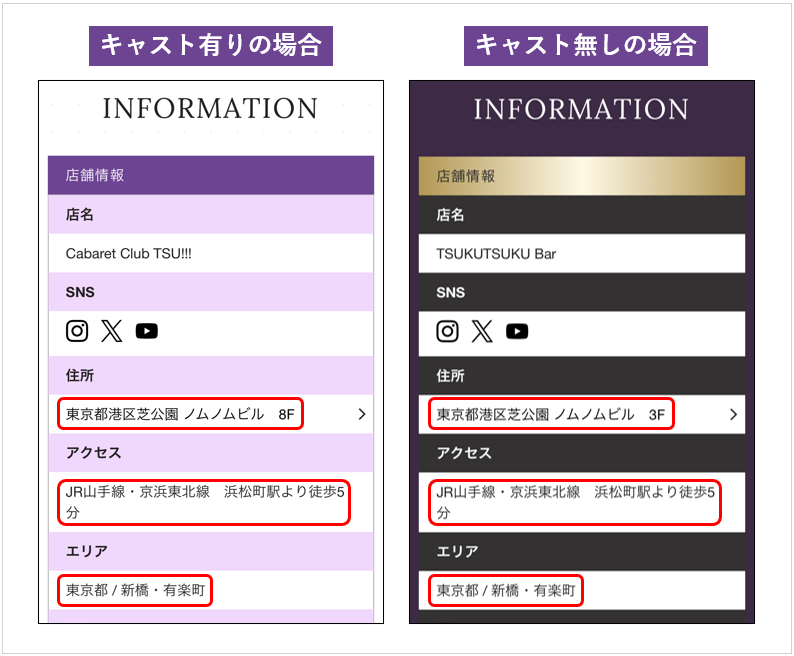
Task: Expand the 3F address row chevron
Action: pos(733,415)
